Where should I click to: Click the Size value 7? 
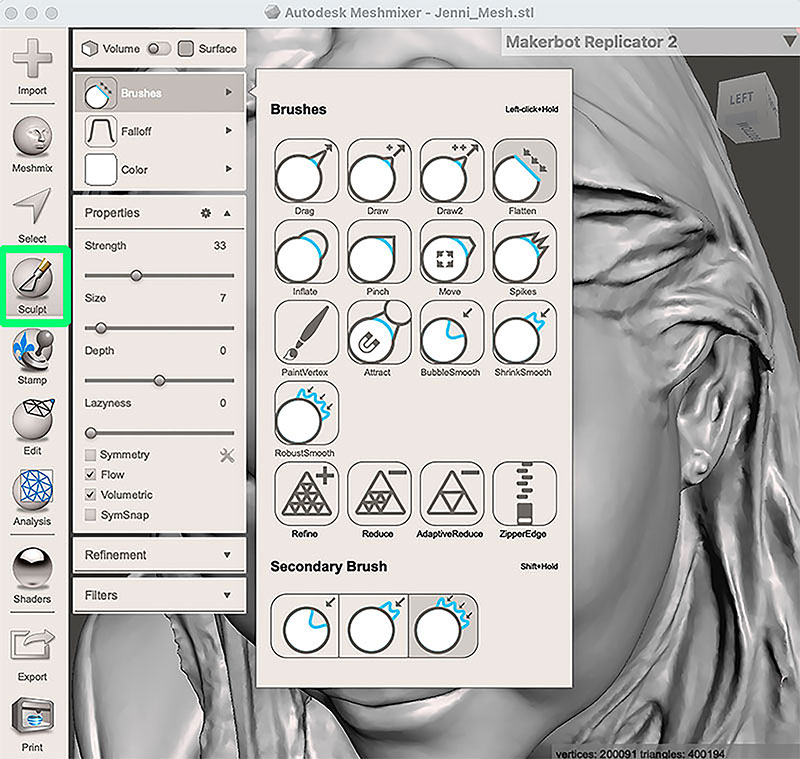coord(223,298)
